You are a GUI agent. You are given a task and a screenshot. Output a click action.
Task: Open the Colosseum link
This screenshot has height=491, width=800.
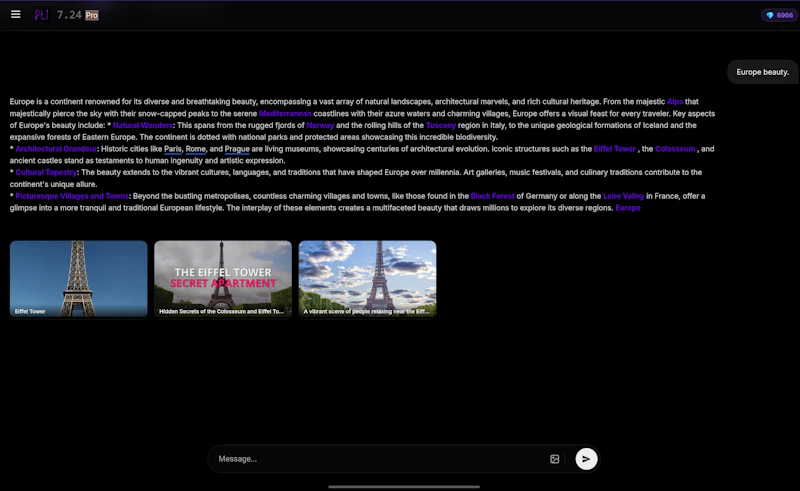(675, 149)
